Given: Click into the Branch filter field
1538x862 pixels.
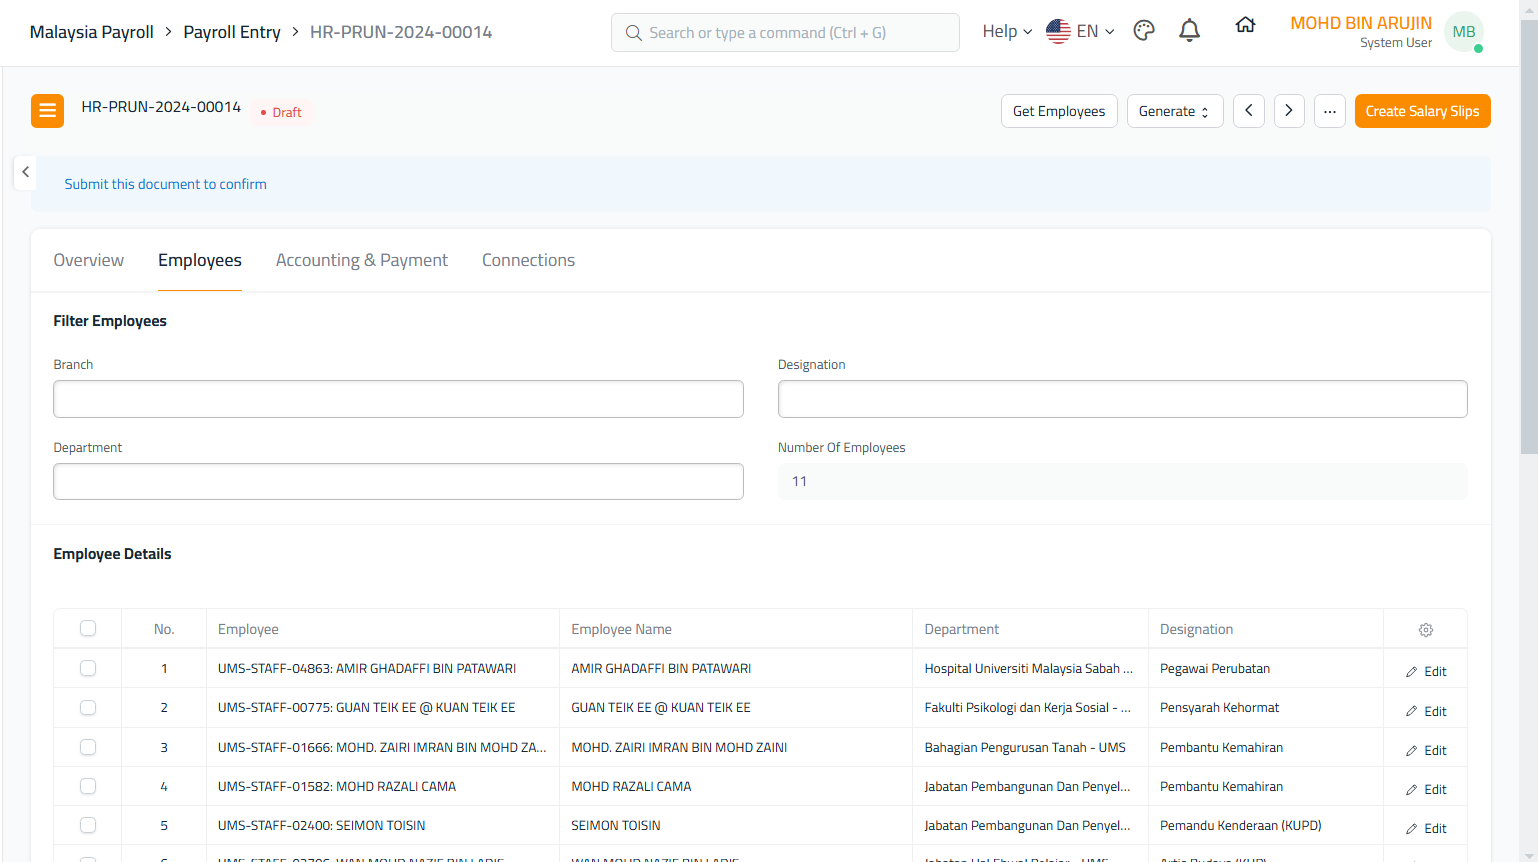Looking at the screenshot, I should [398, 399].
